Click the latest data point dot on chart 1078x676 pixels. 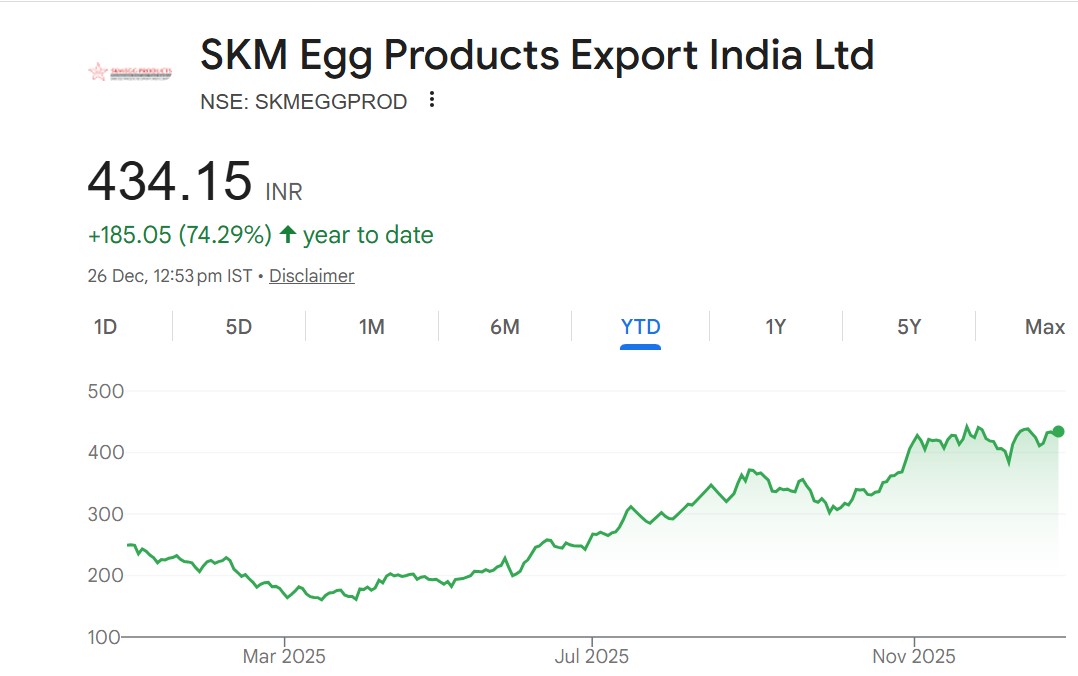[1058, 430]
